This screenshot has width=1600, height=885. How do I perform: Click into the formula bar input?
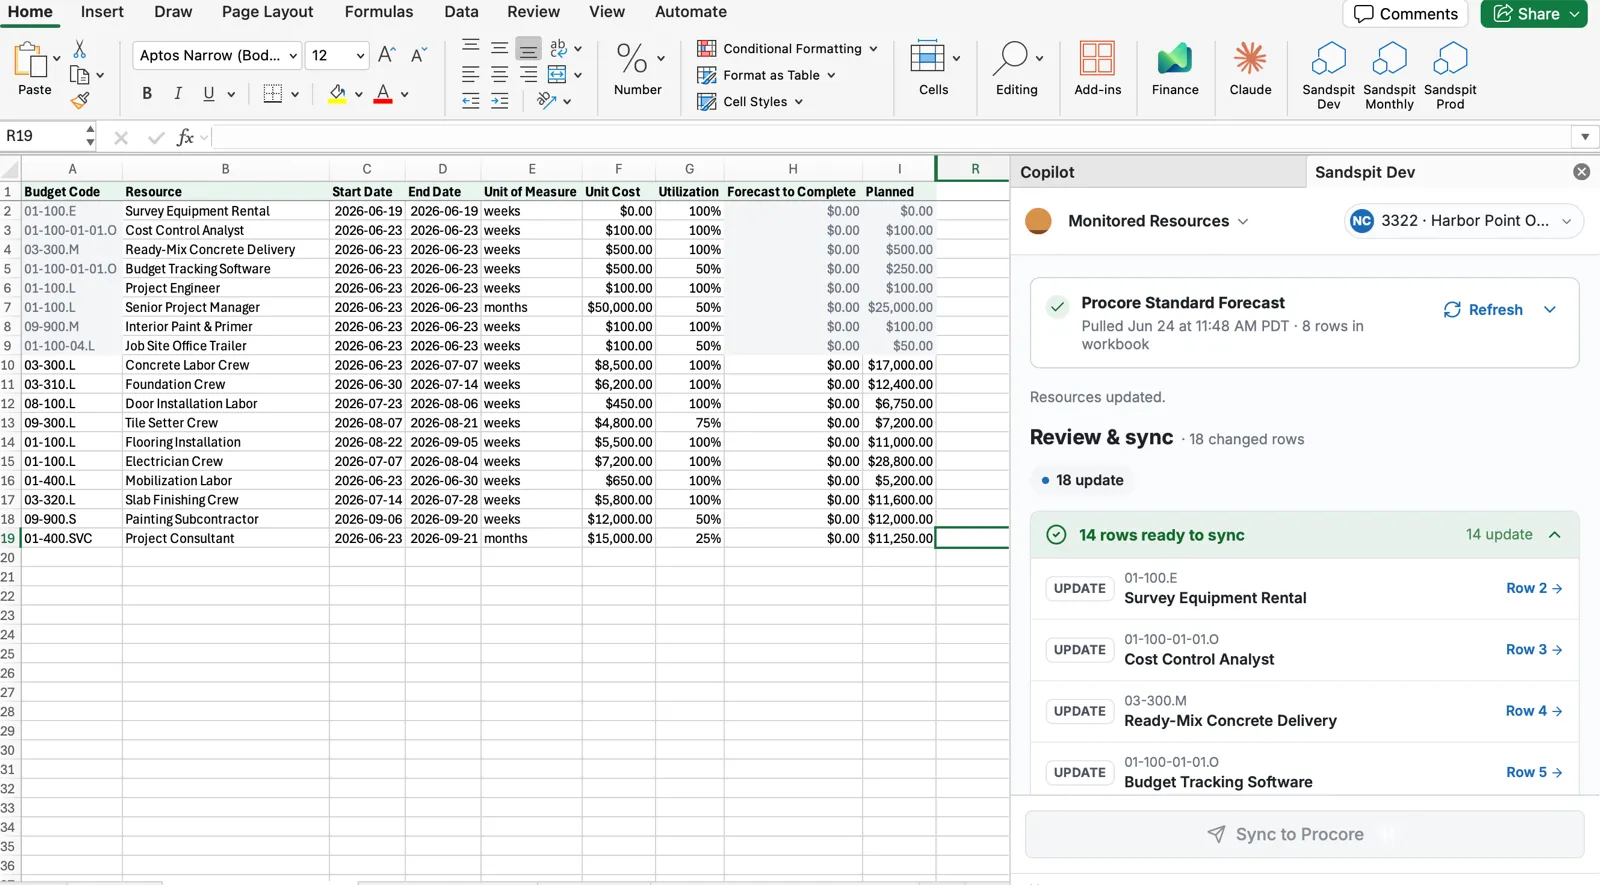coord(890,137)
